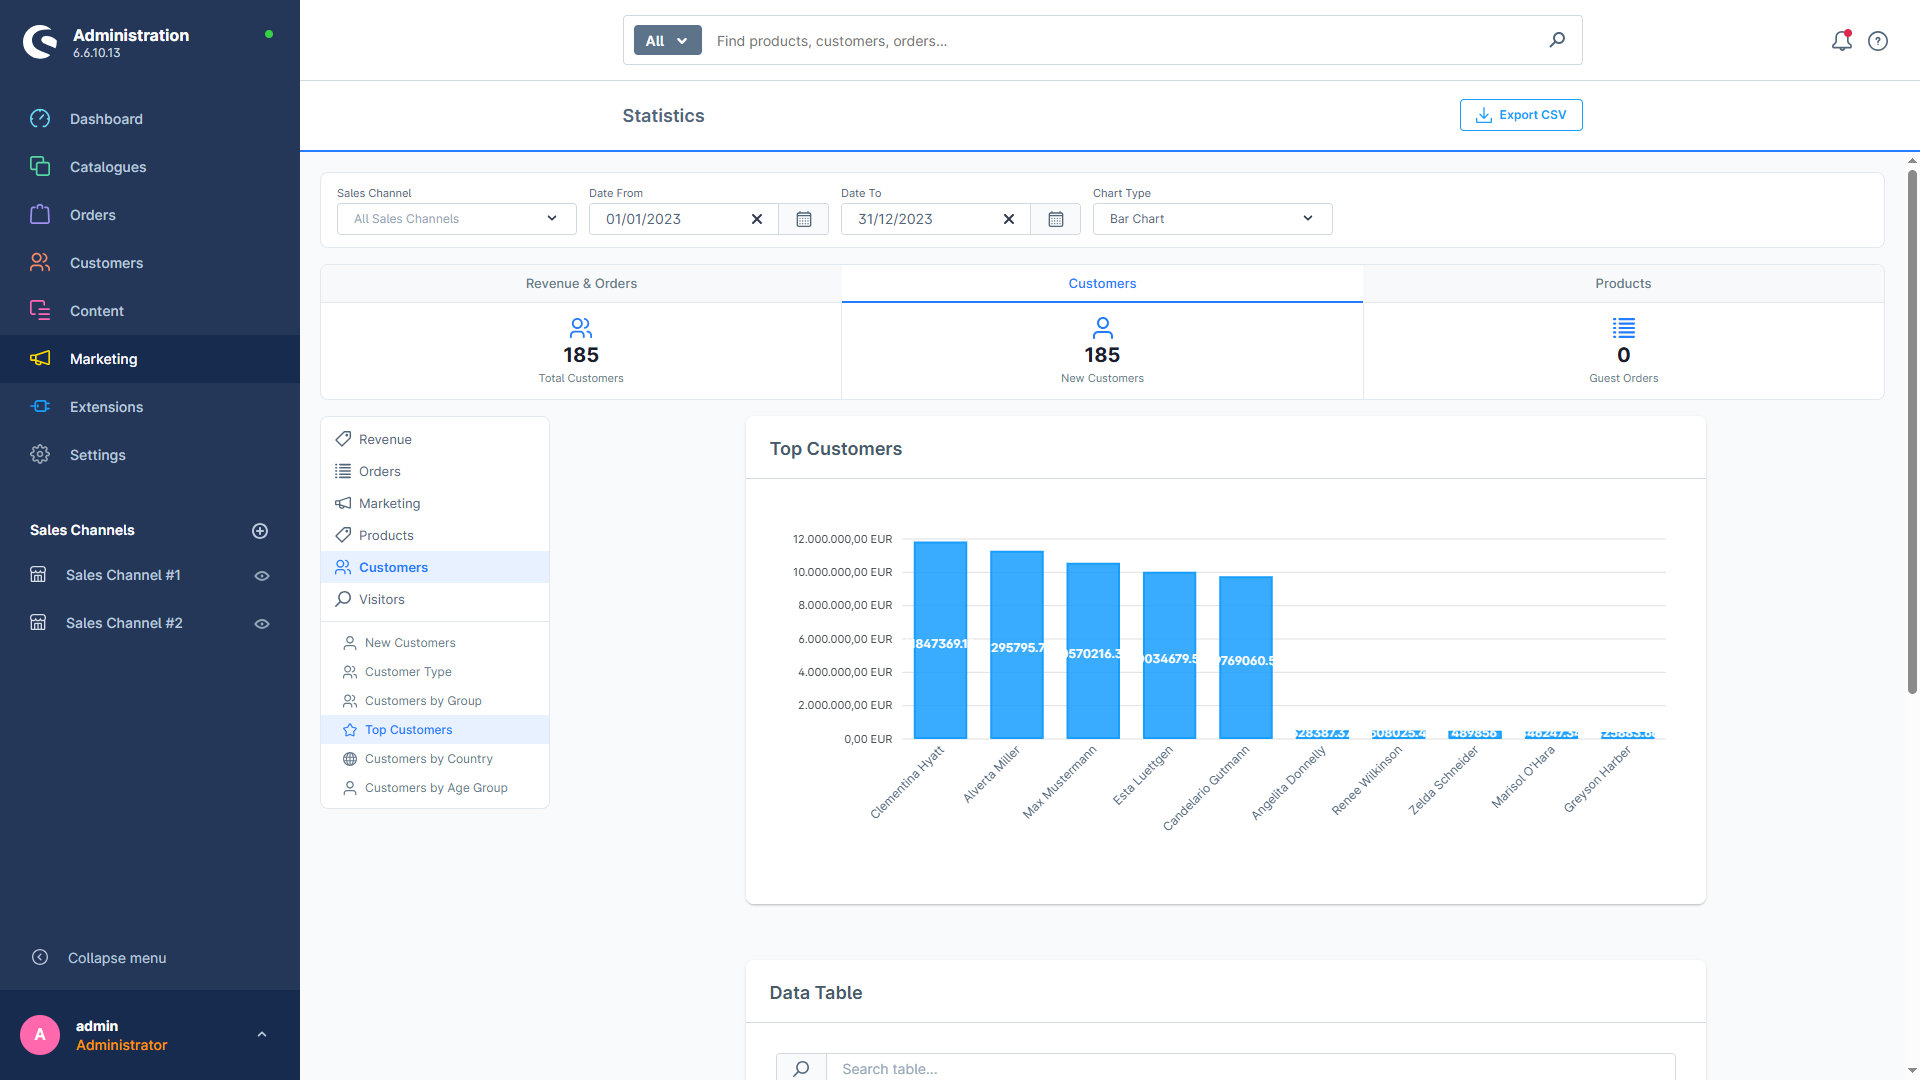The width and height of the screenshot is (1920, 1080).
Task: Open the help question mark icon
Action: click(x=1877, y=41)
